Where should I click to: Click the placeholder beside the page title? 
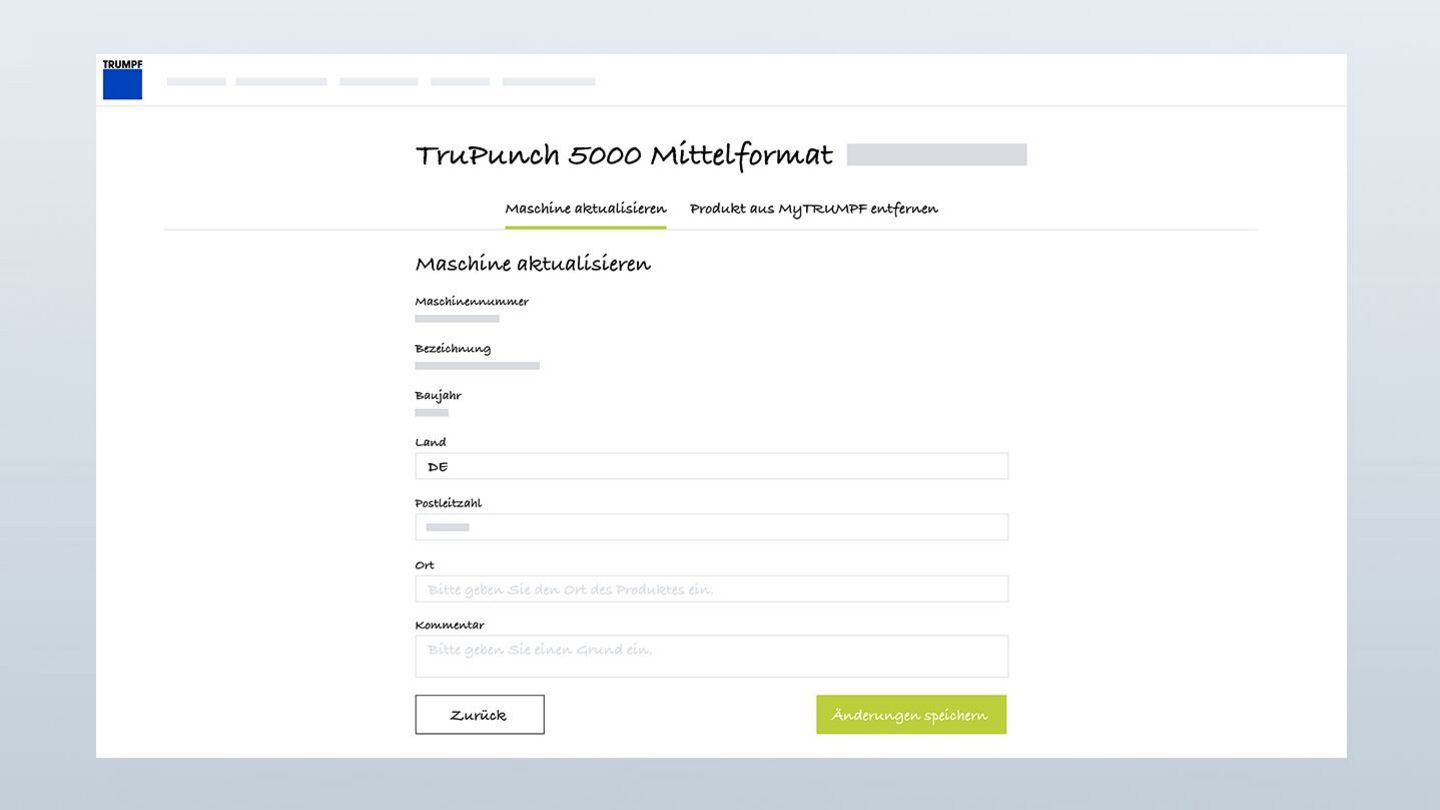(936, 154)
